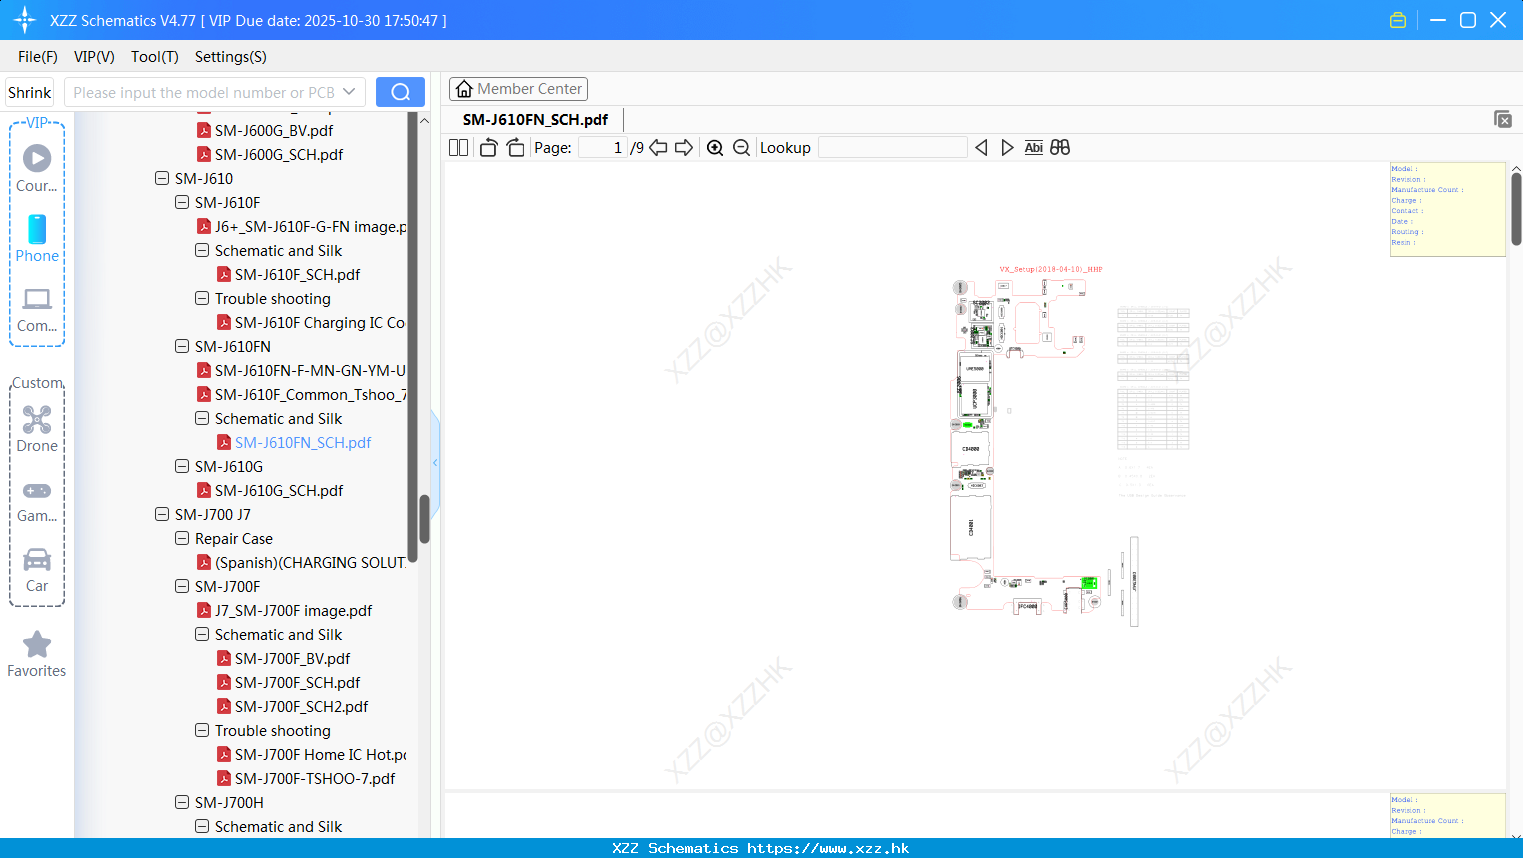Jump to previous lookup result triangle
This screenshot has width=1523, height=858.
click(981, 148)
